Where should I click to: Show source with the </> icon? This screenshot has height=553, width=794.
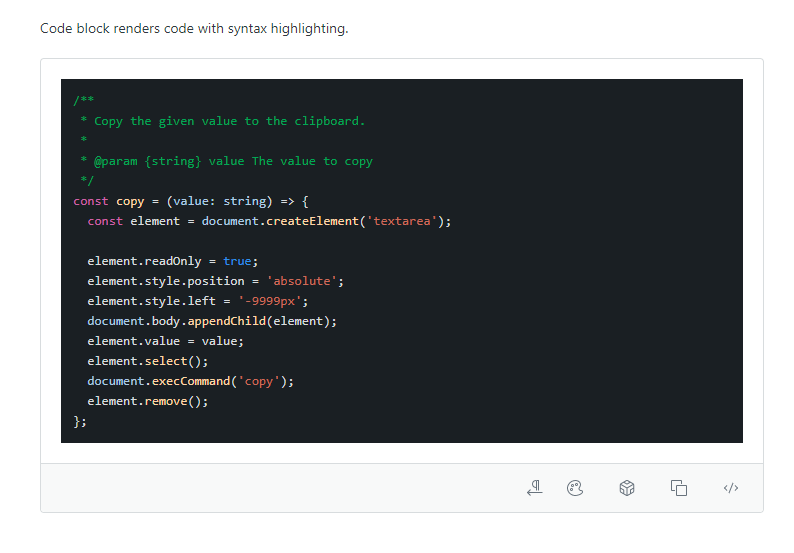click(x=731, y=488)
